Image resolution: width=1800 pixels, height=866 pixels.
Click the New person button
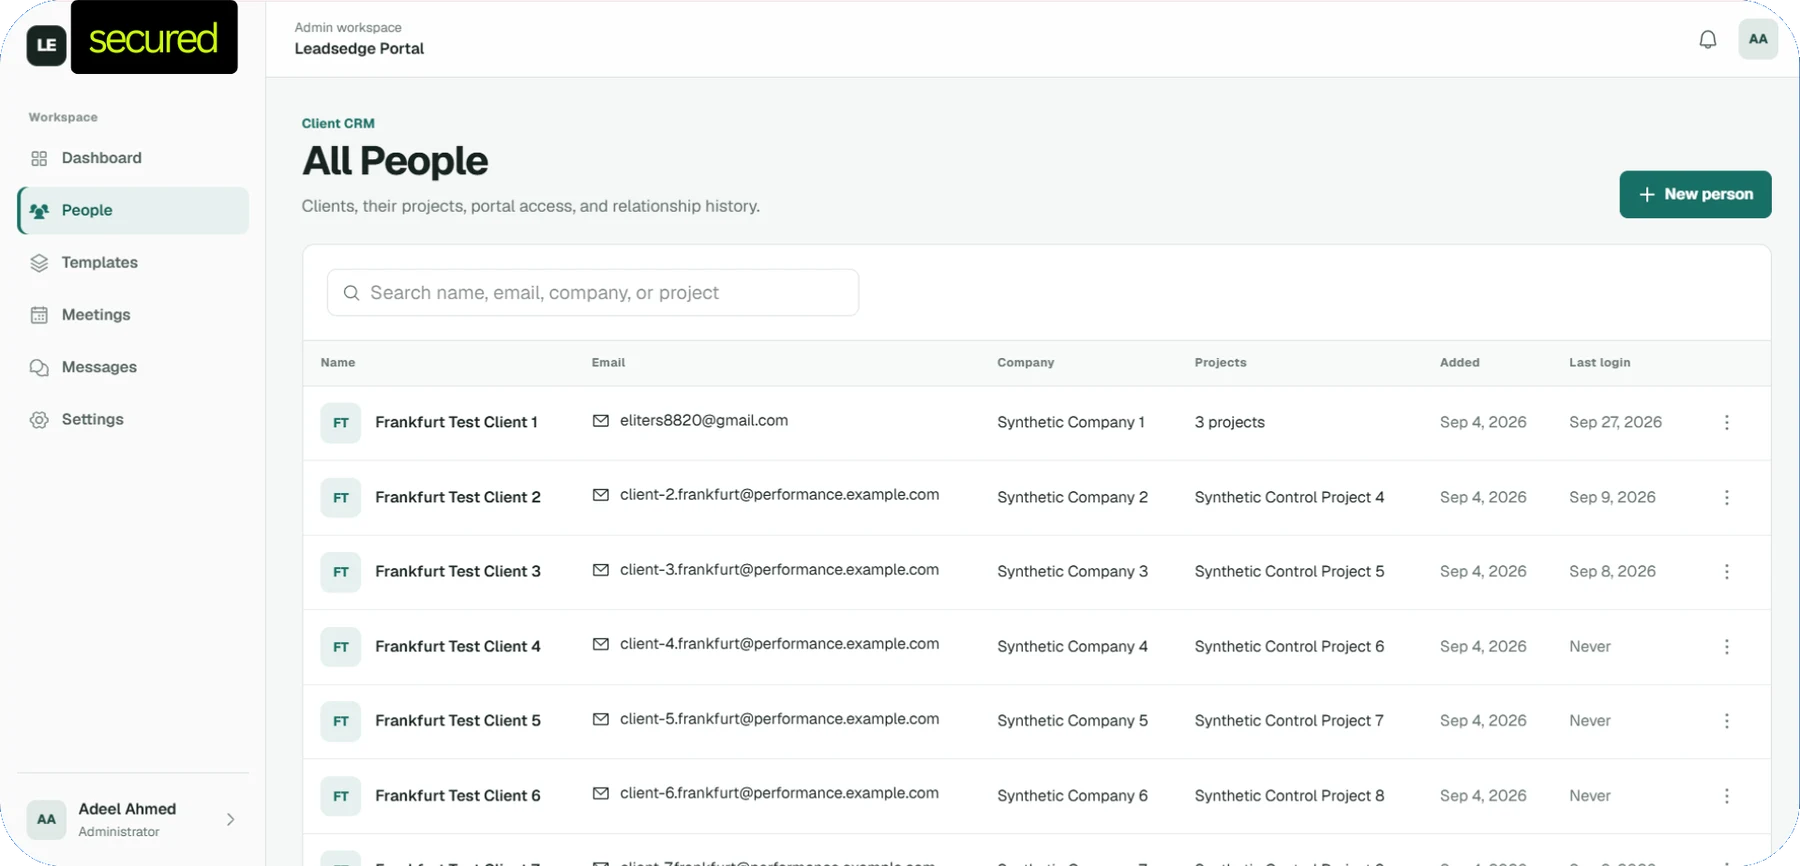(1695, 194)
